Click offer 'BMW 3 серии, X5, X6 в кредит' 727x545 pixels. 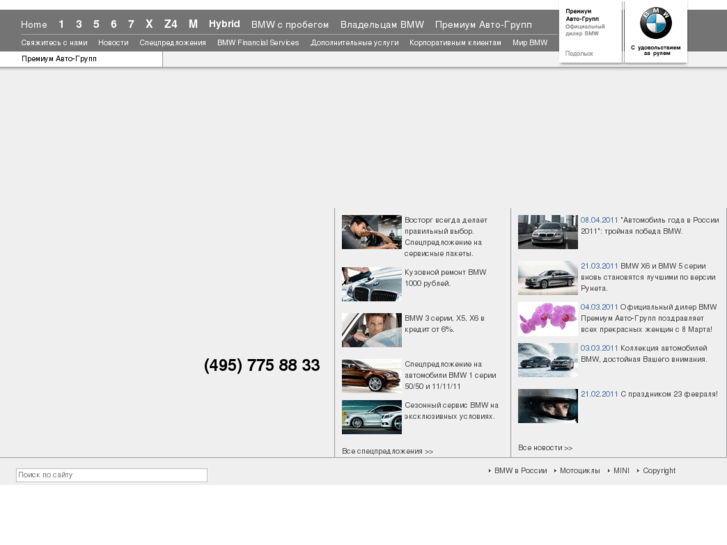pos(444,324)
